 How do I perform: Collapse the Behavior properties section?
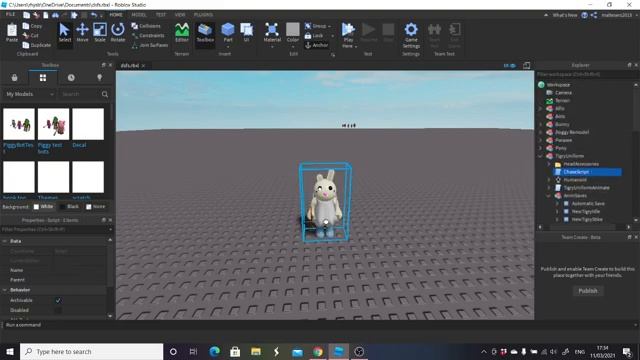(5, 290)
